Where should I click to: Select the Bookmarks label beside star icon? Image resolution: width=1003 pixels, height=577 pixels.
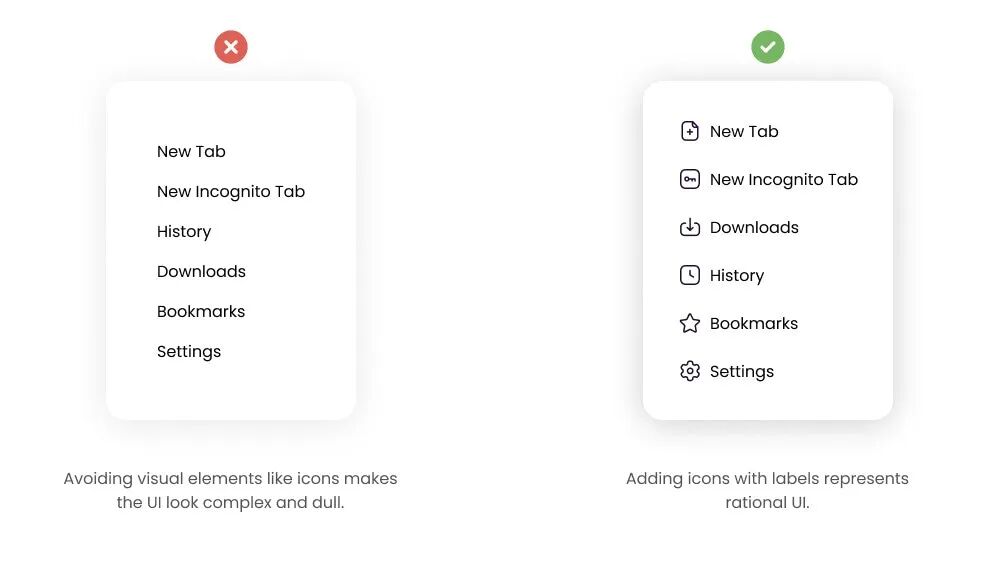tap(754, 323)
